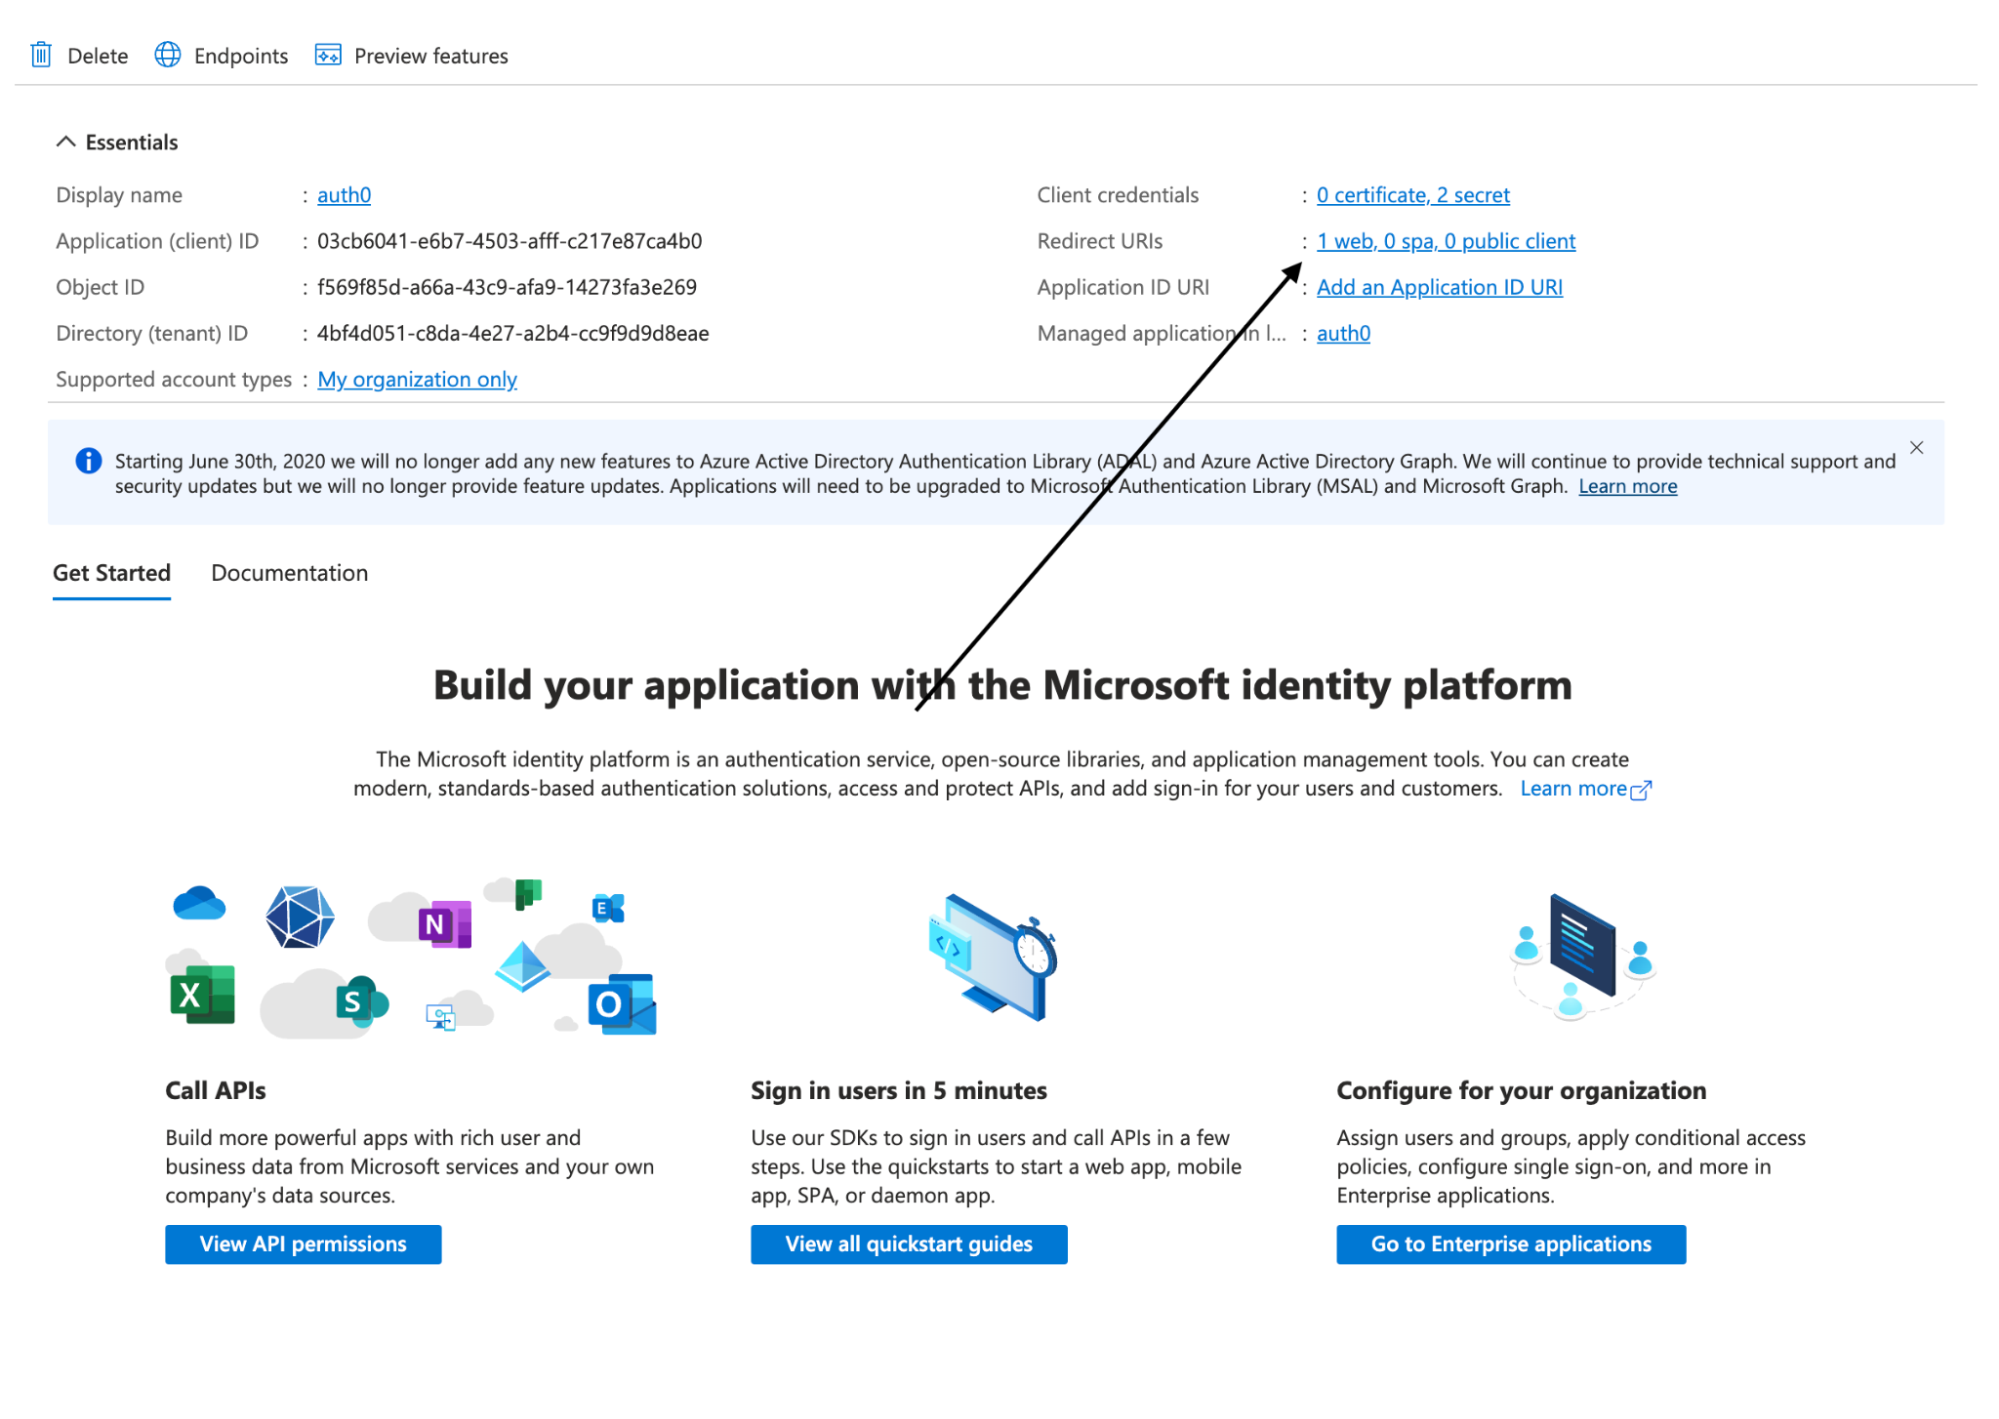Click the monitor with stopwatch illustration
Screen dimensions: 1999x1419
pyautogui.click(x=994, y=957)
